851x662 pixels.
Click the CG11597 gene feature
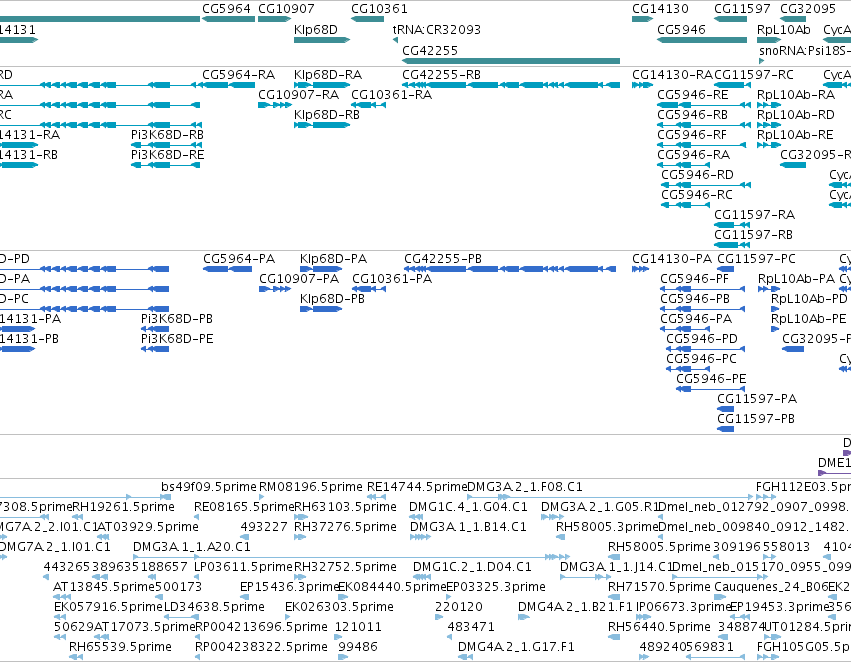point(731,20)
